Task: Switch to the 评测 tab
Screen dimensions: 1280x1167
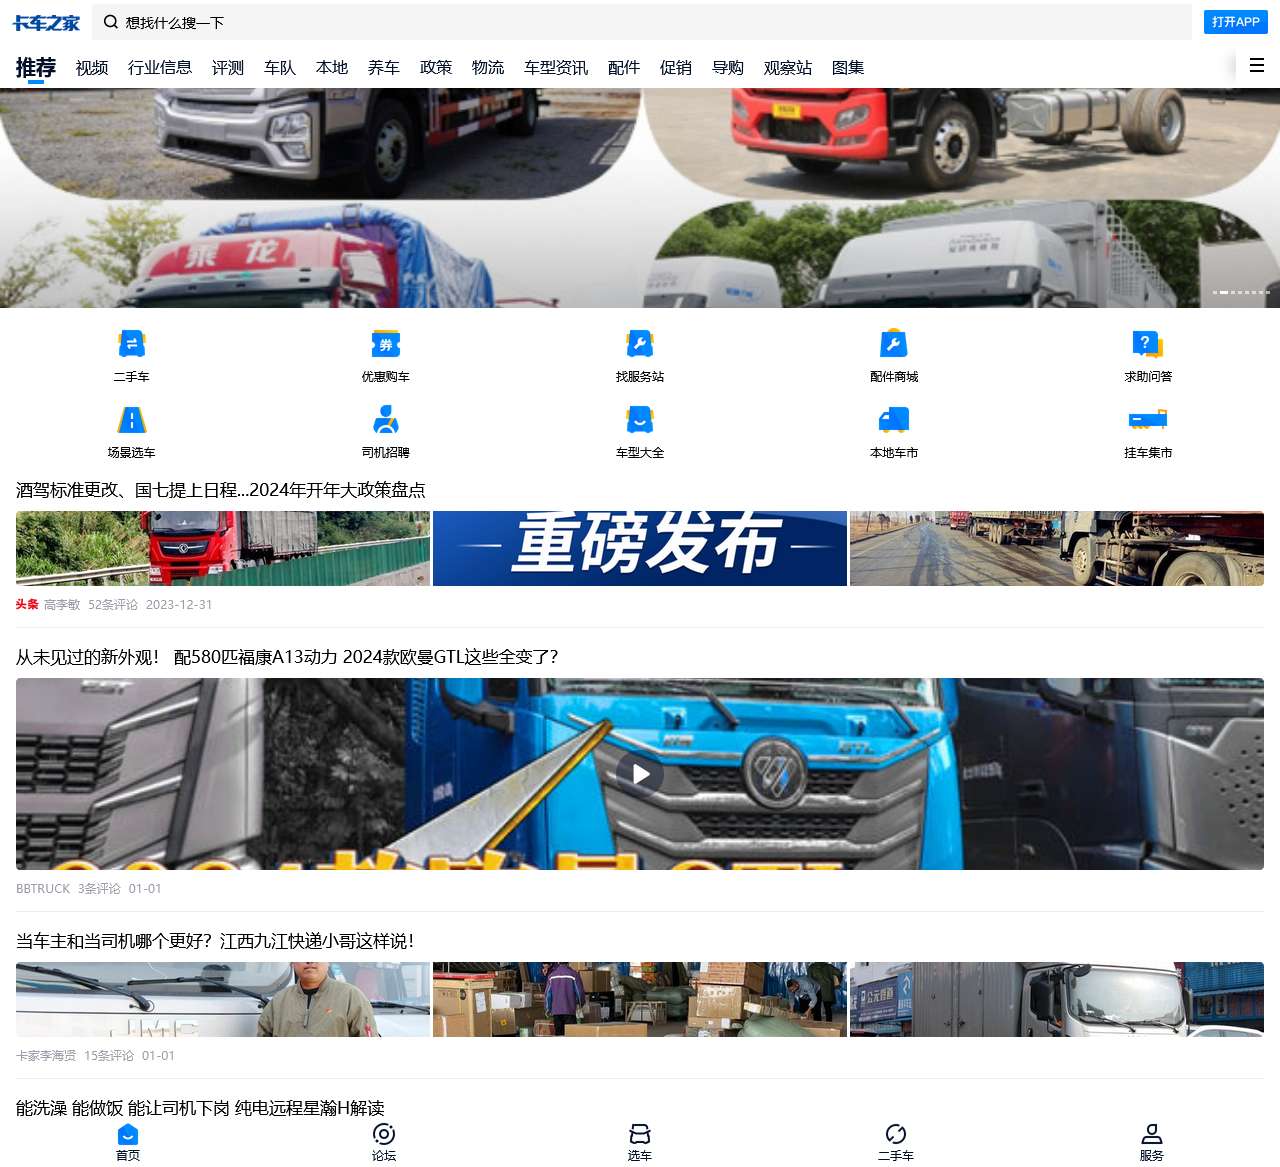Action: point(228,68)
